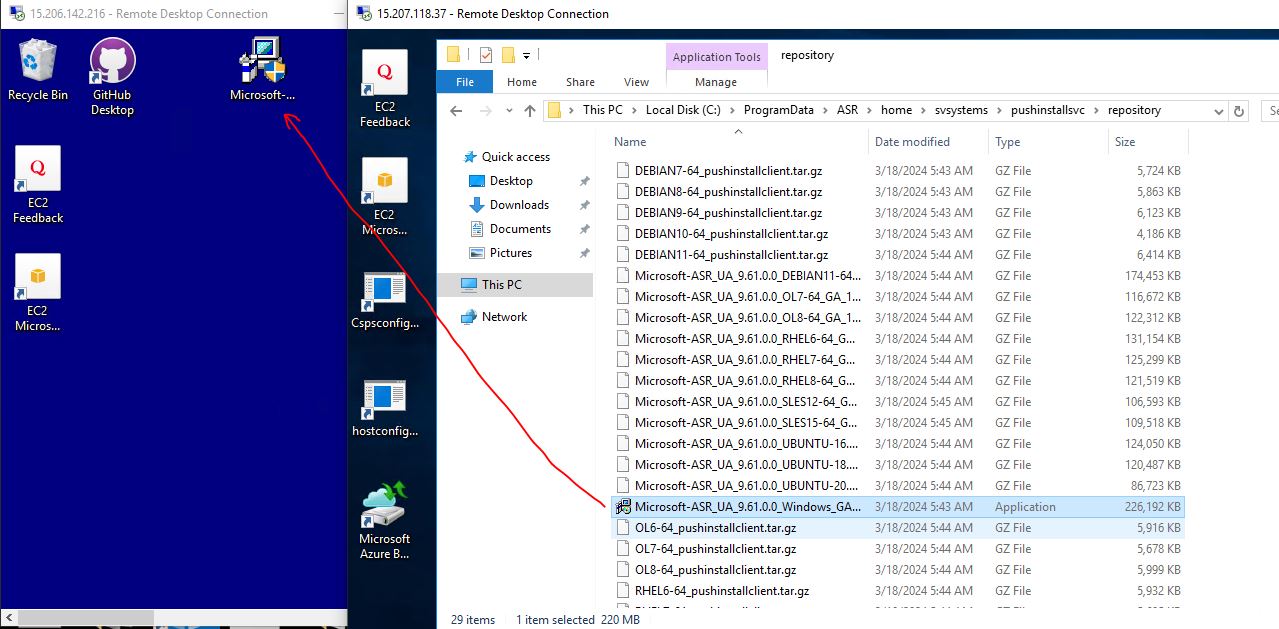Click the Up one level arrow
The width and height of the screenshot is (1279, 629).
(x=530, y=110)
